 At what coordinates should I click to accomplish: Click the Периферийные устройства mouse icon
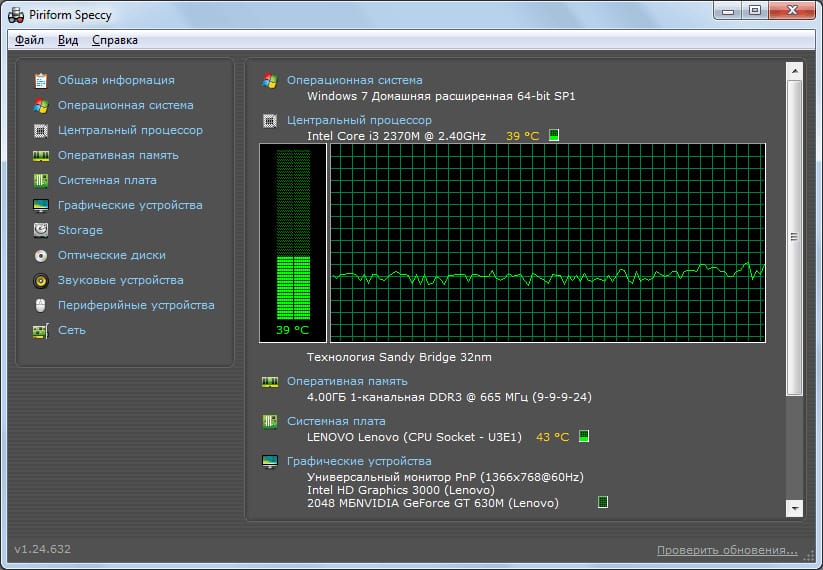tap(41, 305)
